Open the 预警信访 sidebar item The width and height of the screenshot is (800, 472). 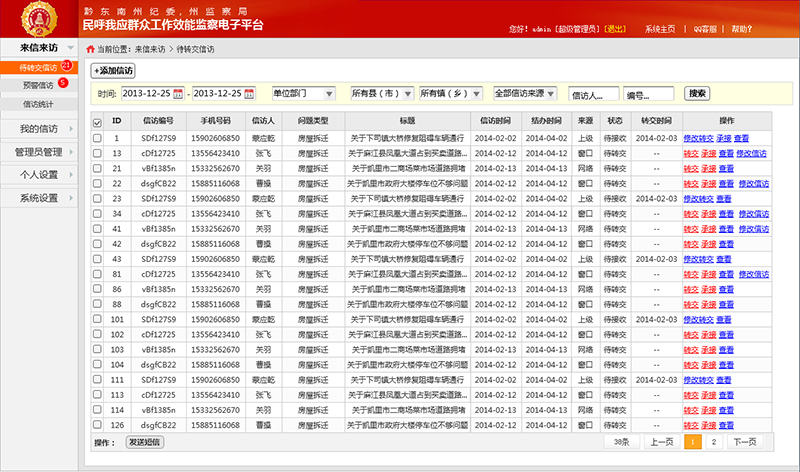pyautogui.click(x=38, y=85)
